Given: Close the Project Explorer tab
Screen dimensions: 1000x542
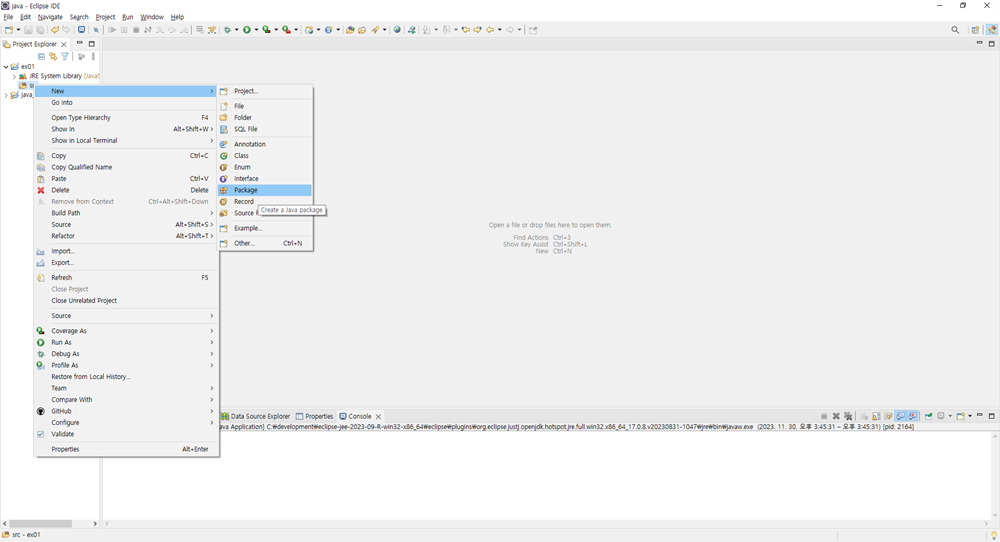Looking at the screenshot, I should point(64,45).
